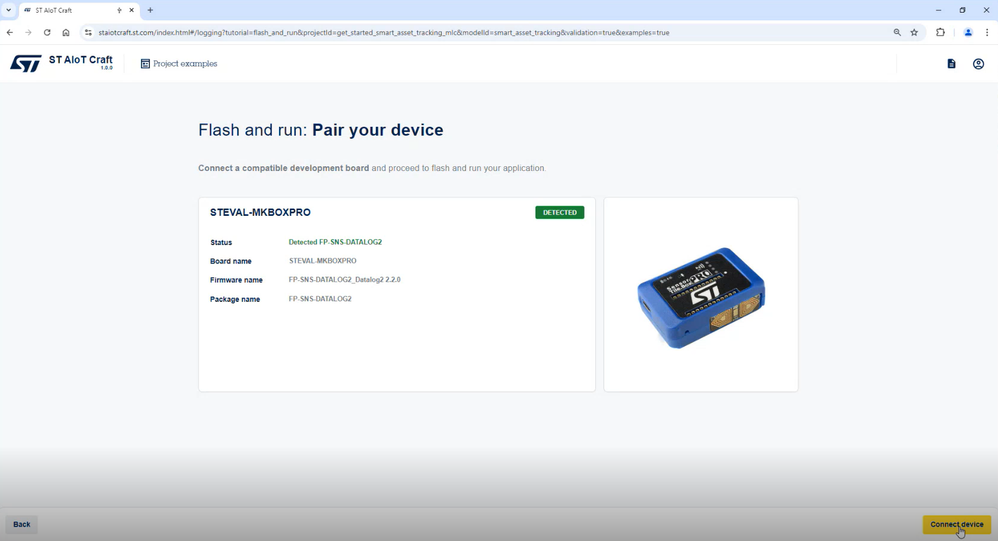Click 'Connect a compatible development board' text
Viewport: 998px width, 541px height.
(x=283, y=168)
